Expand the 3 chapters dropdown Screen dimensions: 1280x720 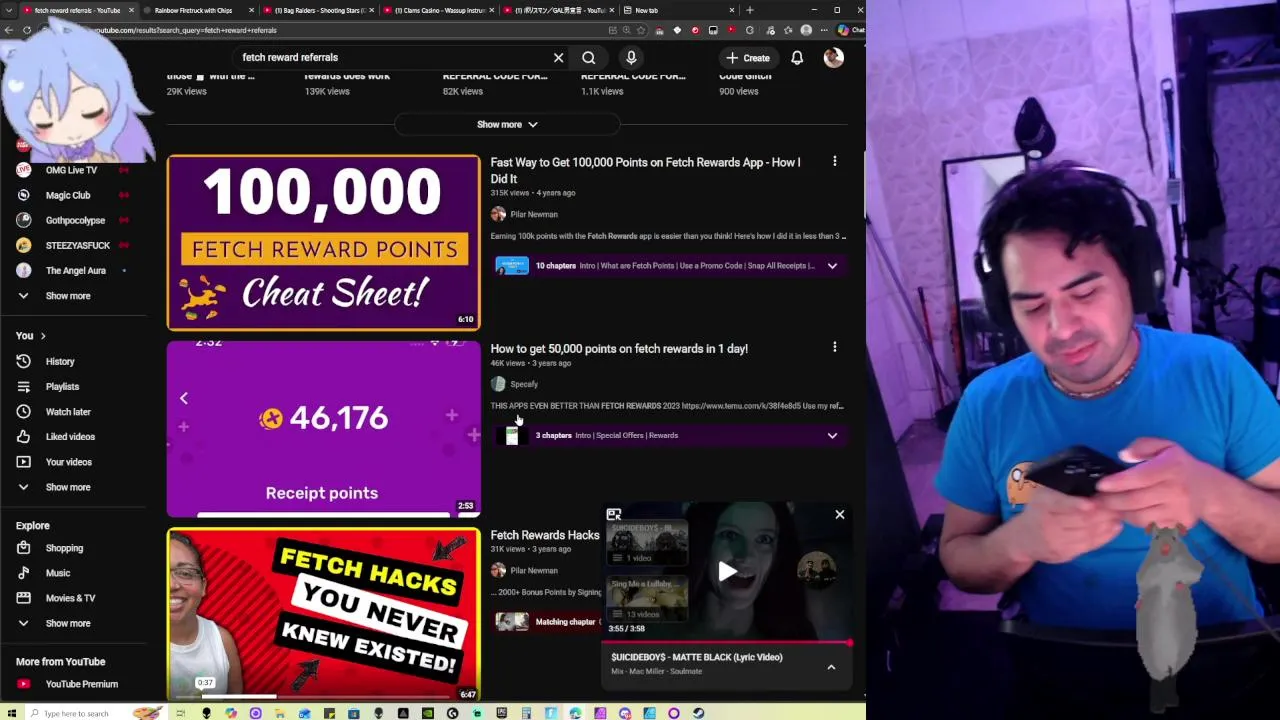[x=832, y=436]
